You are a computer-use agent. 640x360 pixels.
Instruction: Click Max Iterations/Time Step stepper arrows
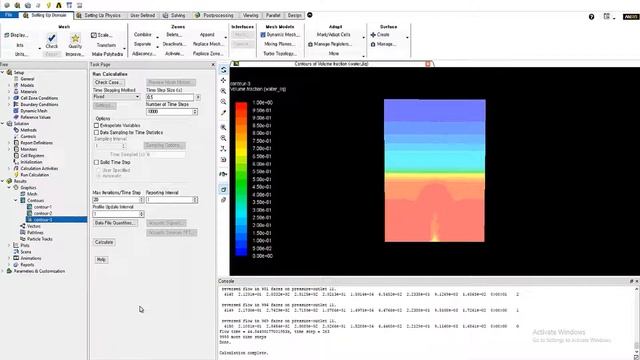(x=142, y=200)
